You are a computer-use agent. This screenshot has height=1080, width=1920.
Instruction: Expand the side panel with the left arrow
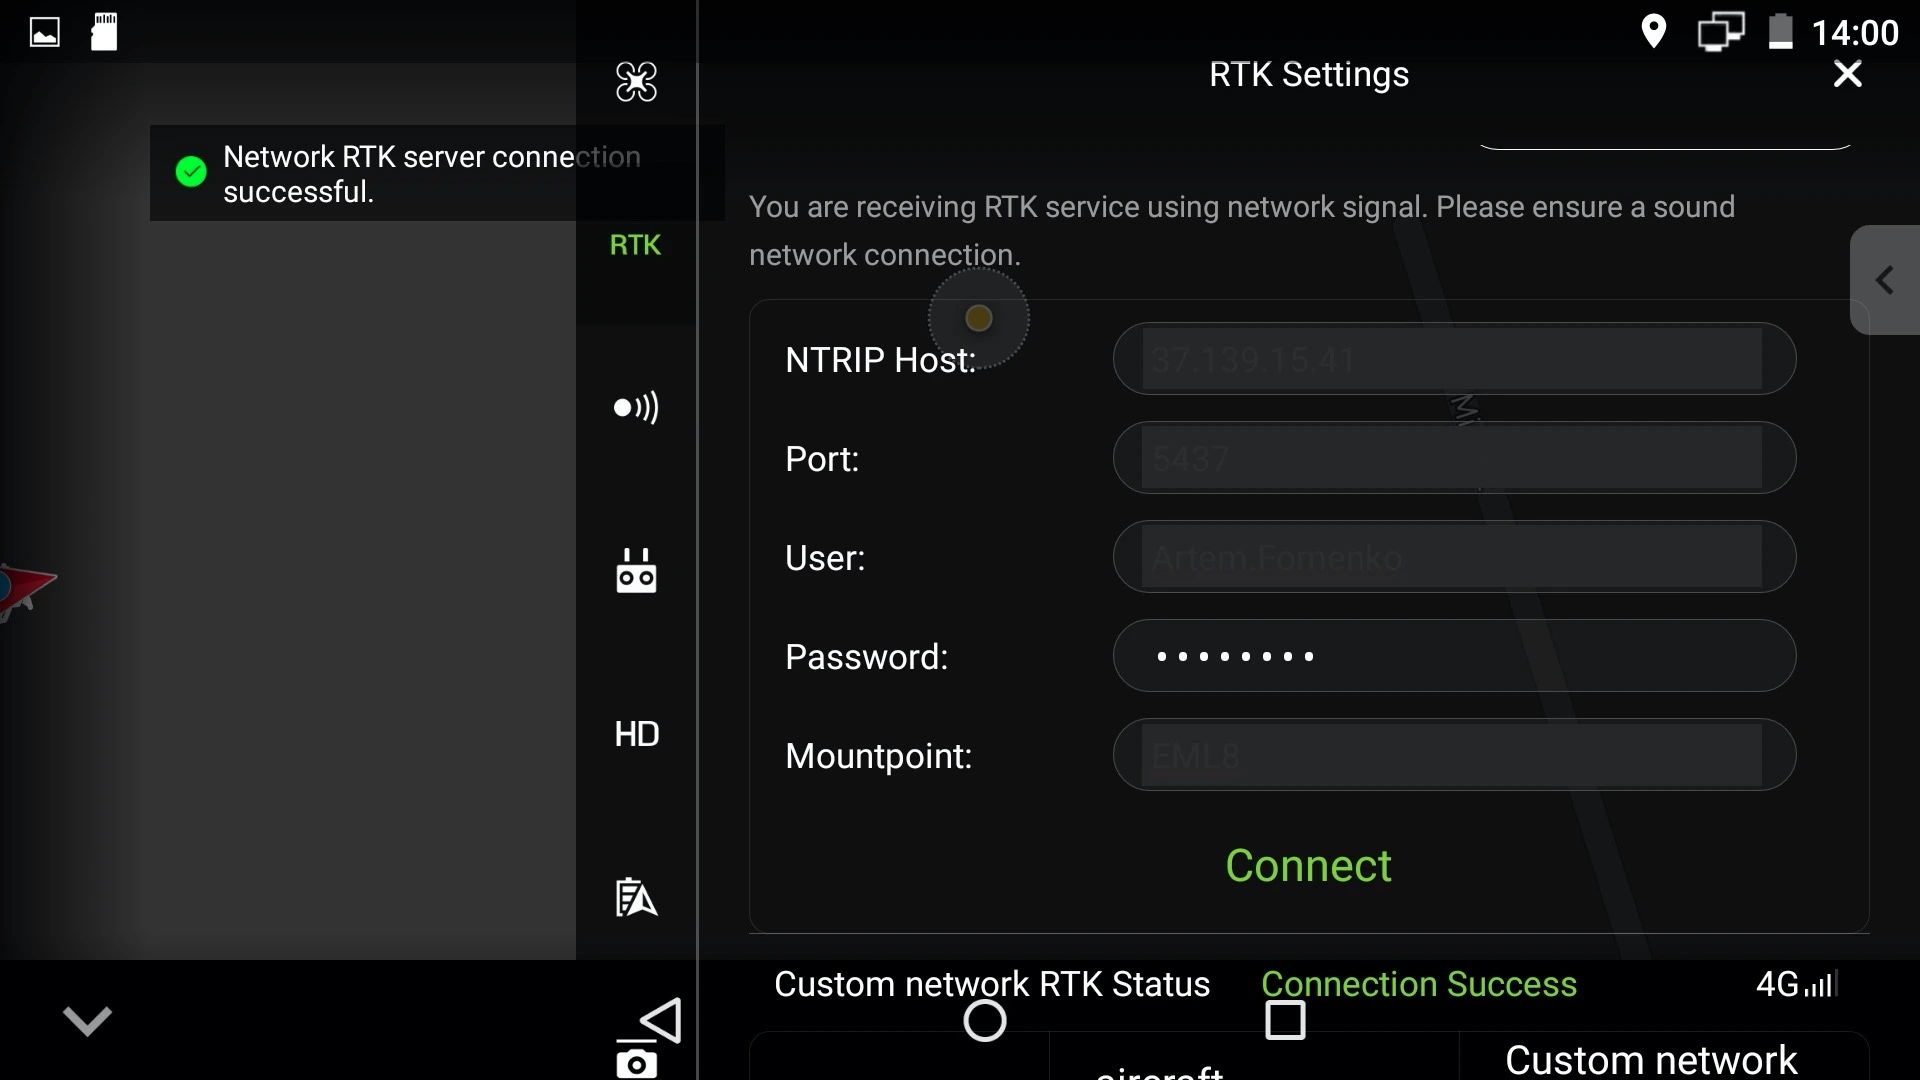[x=1884, y=281]
